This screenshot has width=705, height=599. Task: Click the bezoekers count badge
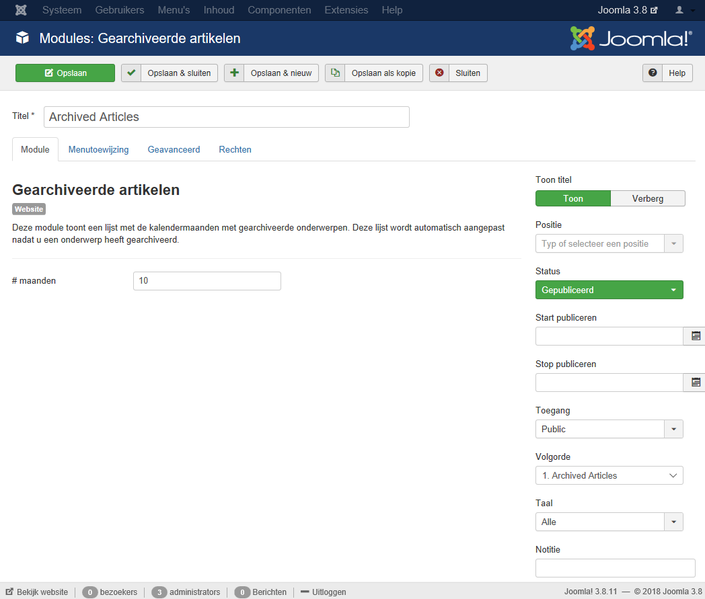click(90, 592)
